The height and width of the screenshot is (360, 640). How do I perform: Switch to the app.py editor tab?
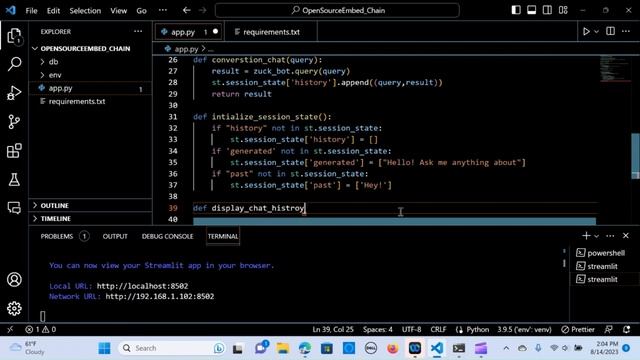pos(188,32)
